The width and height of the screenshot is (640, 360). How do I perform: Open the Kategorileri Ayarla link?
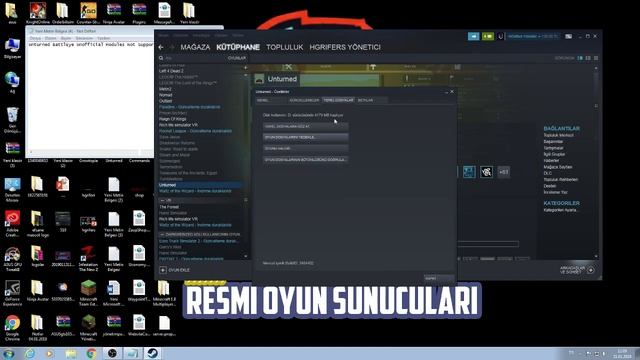click(560, 210)
